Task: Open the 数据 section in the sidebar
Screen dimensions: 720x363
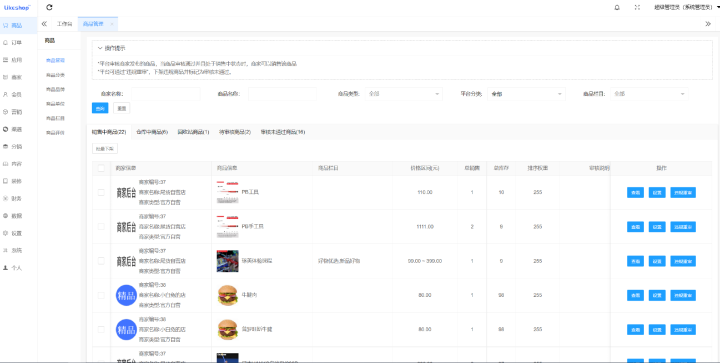Action: [x=18, y=216]
